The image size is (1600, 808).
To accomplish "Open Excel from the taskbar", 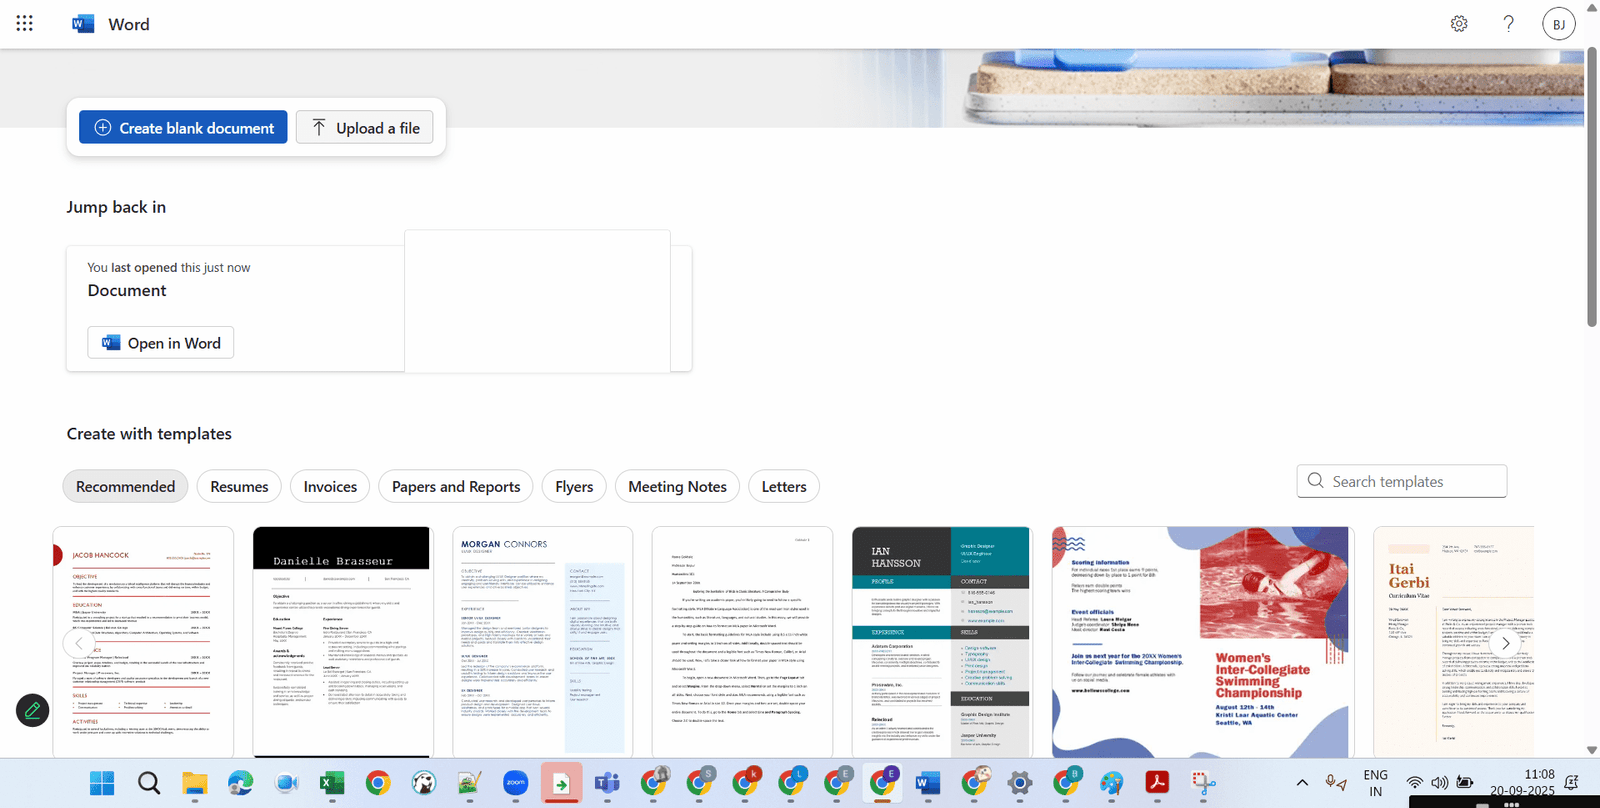I will [331, 783].
